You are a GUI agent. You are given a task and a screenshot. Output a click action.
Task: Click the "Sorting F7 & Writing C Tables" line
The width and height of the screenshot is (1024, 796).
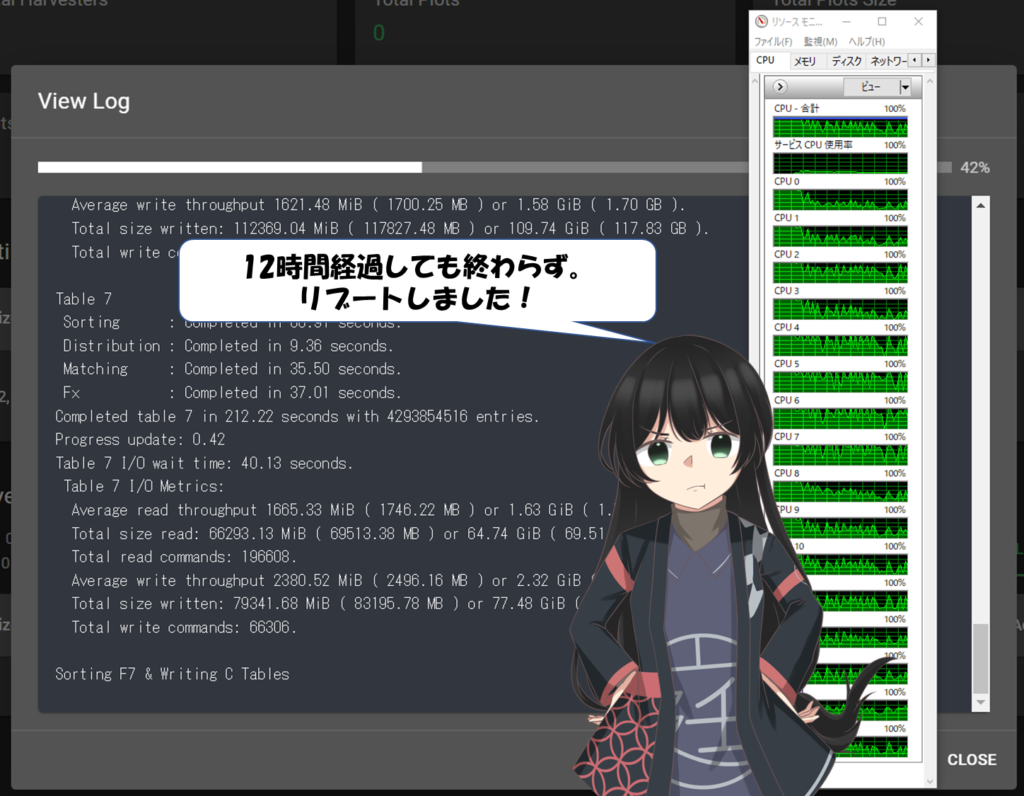pyautogui.click(x=172, y=674)
